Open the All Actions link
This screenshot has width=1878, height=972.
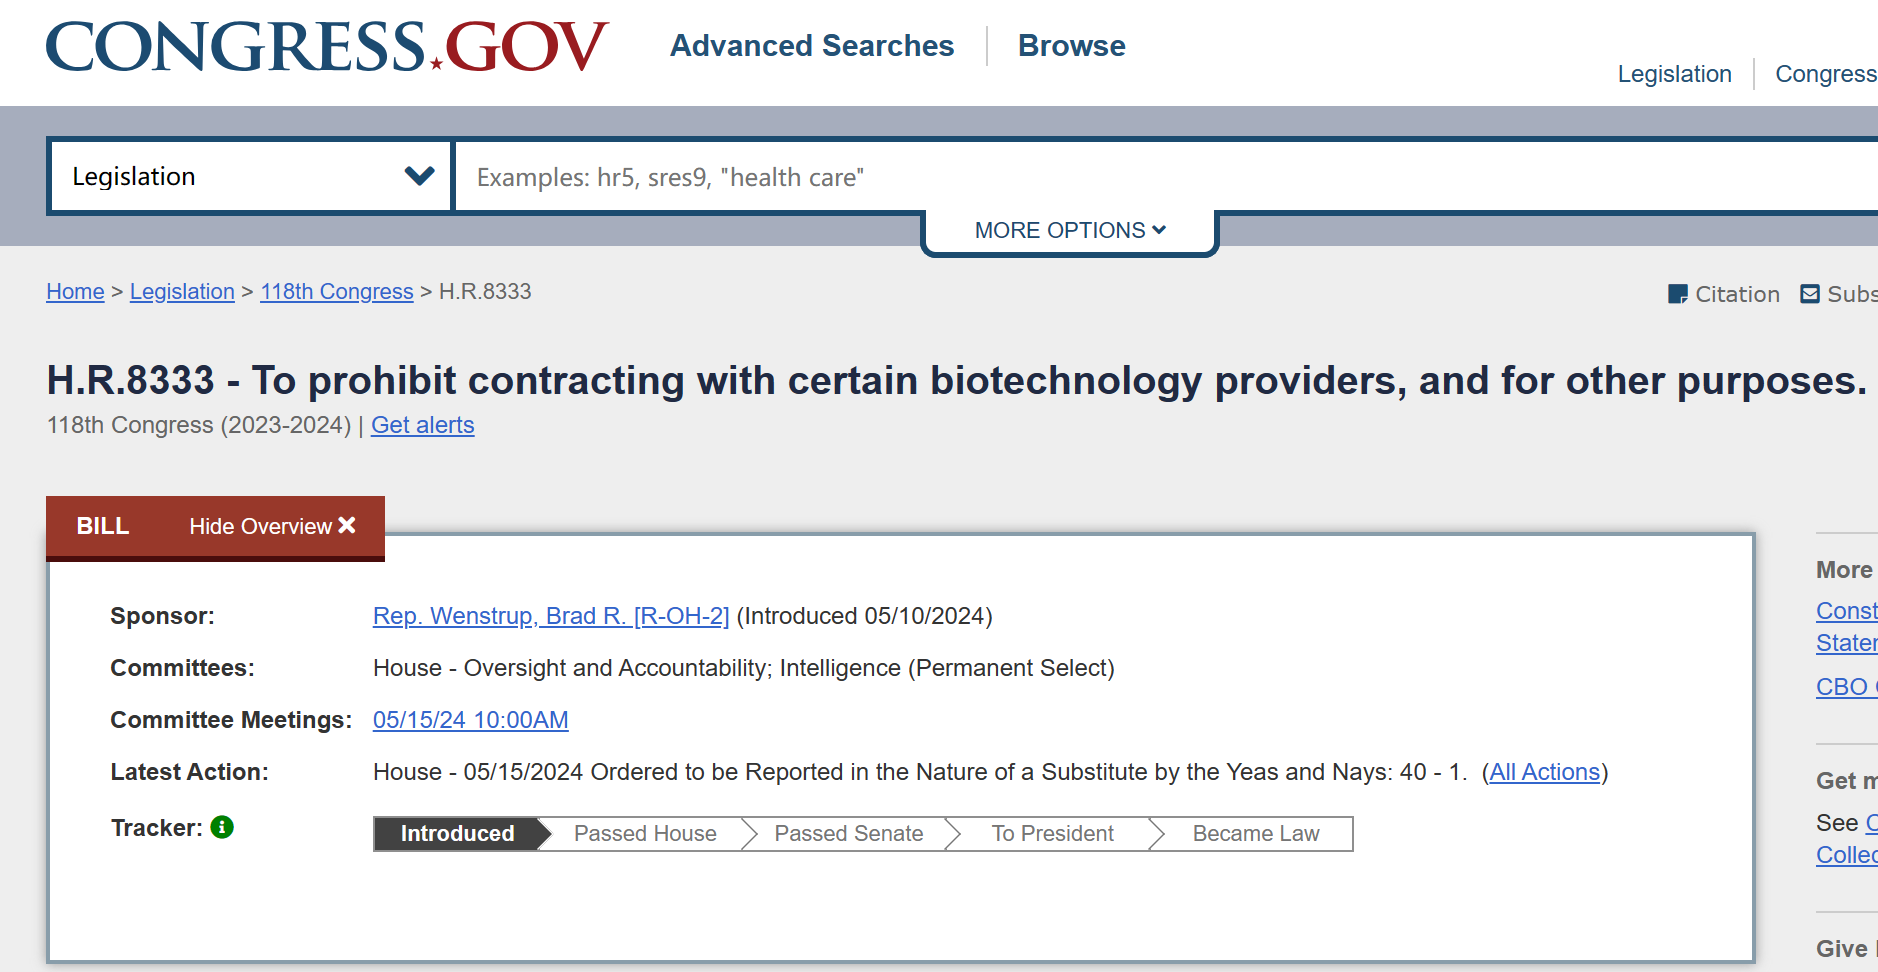[1544, 772]
